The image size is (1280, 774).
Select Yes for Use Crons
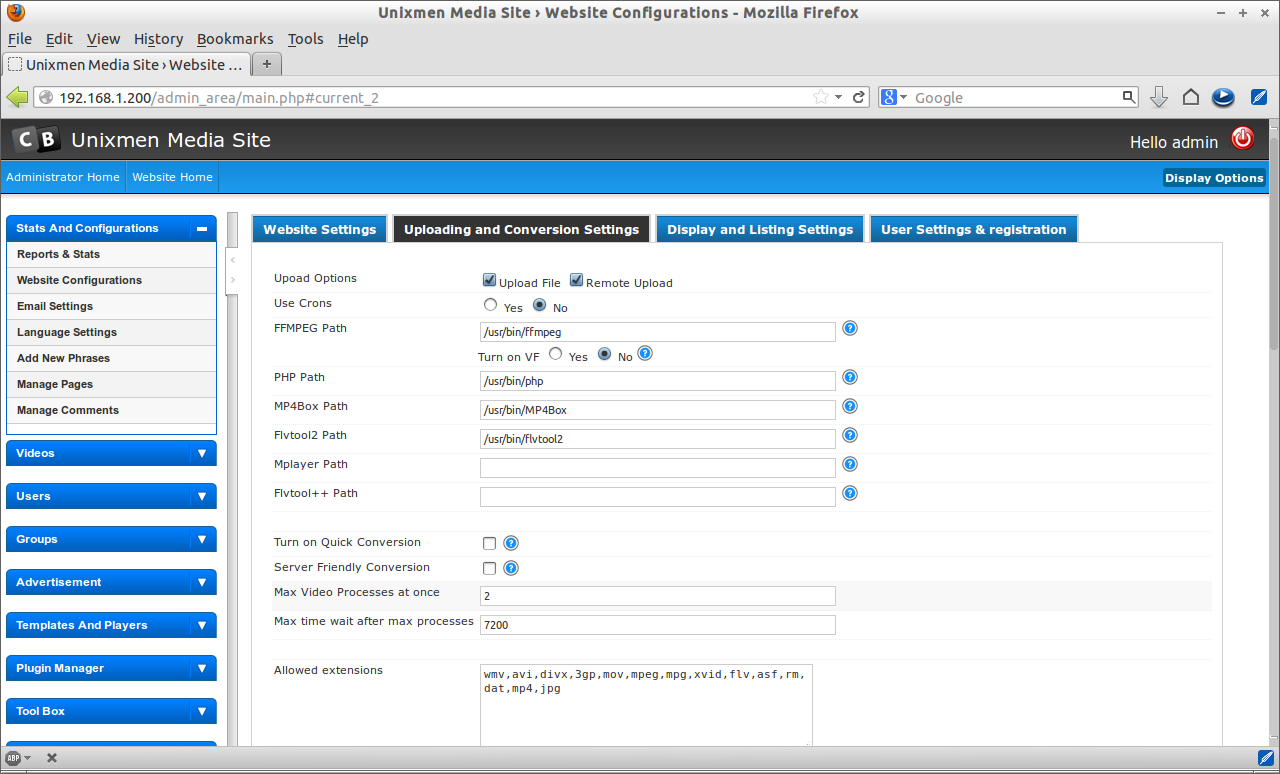(490, 305)
